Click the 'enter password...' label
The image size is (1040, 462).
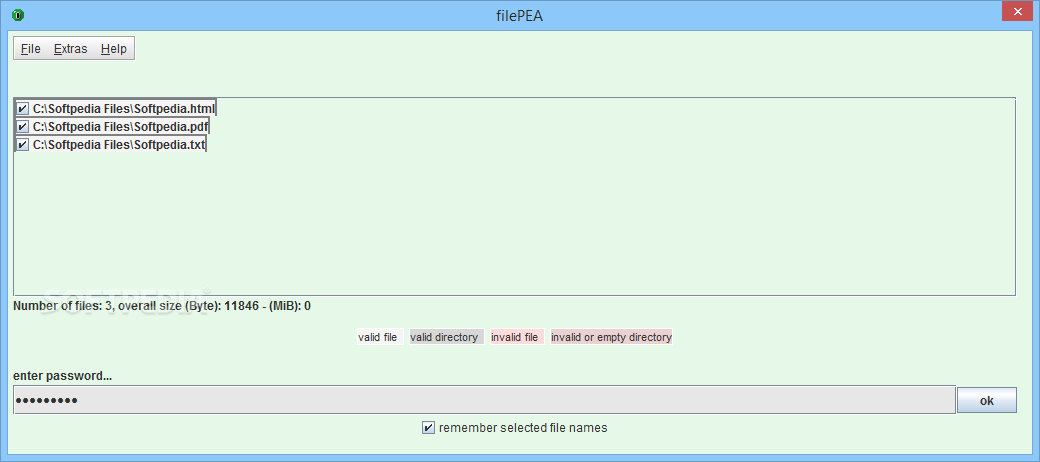[62, 376]
